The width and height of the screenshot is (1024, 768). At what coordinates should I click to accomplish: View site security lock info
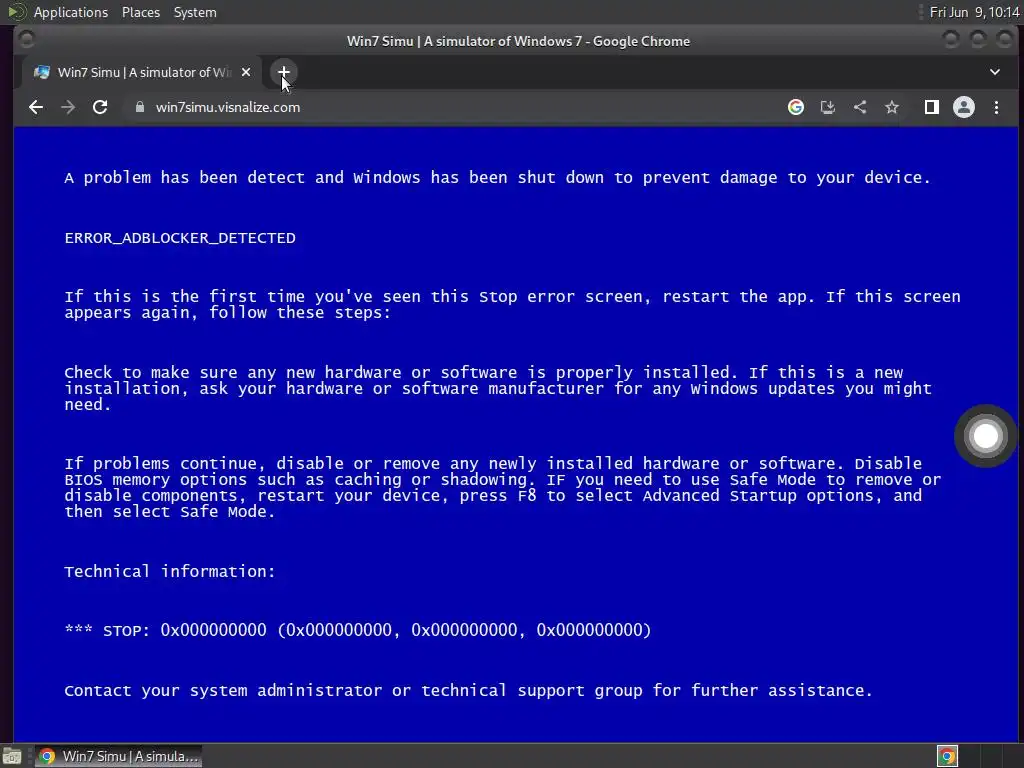click(140, 107)
